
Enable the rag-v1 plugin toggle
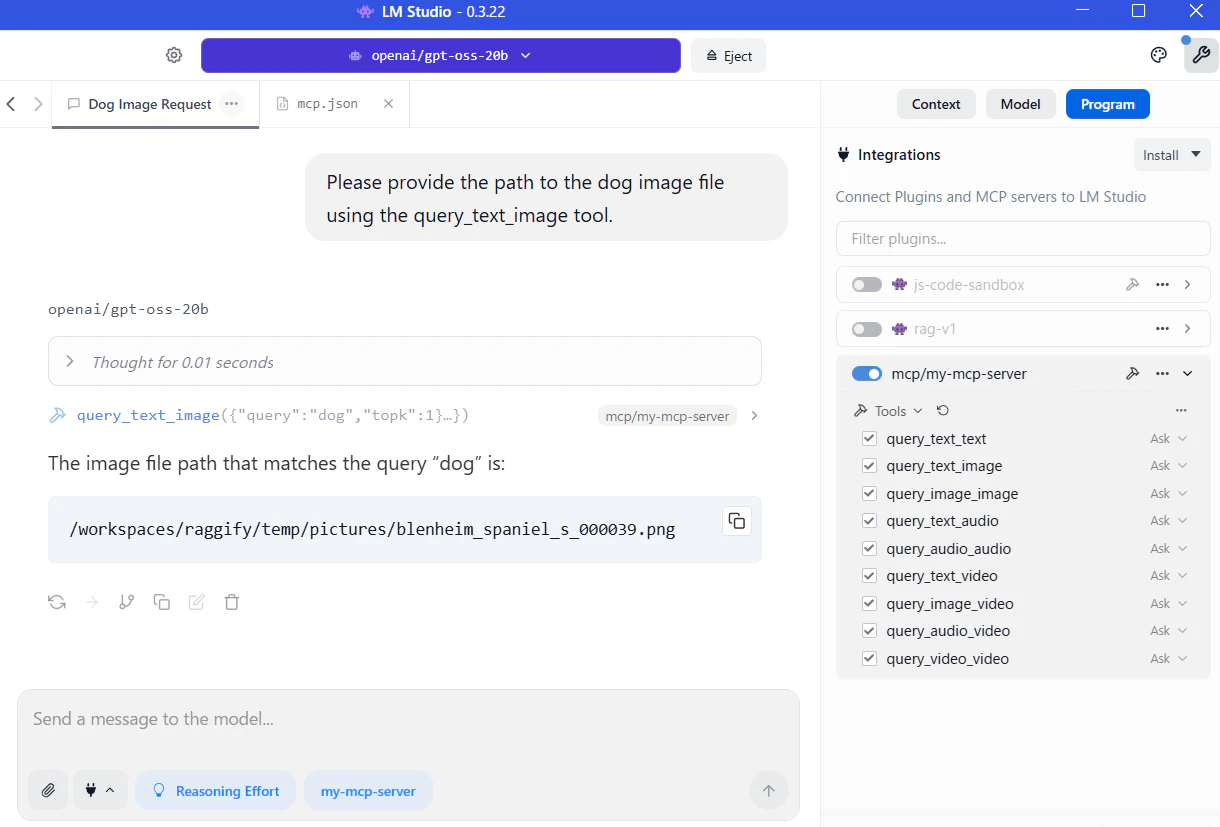[867, 329]
